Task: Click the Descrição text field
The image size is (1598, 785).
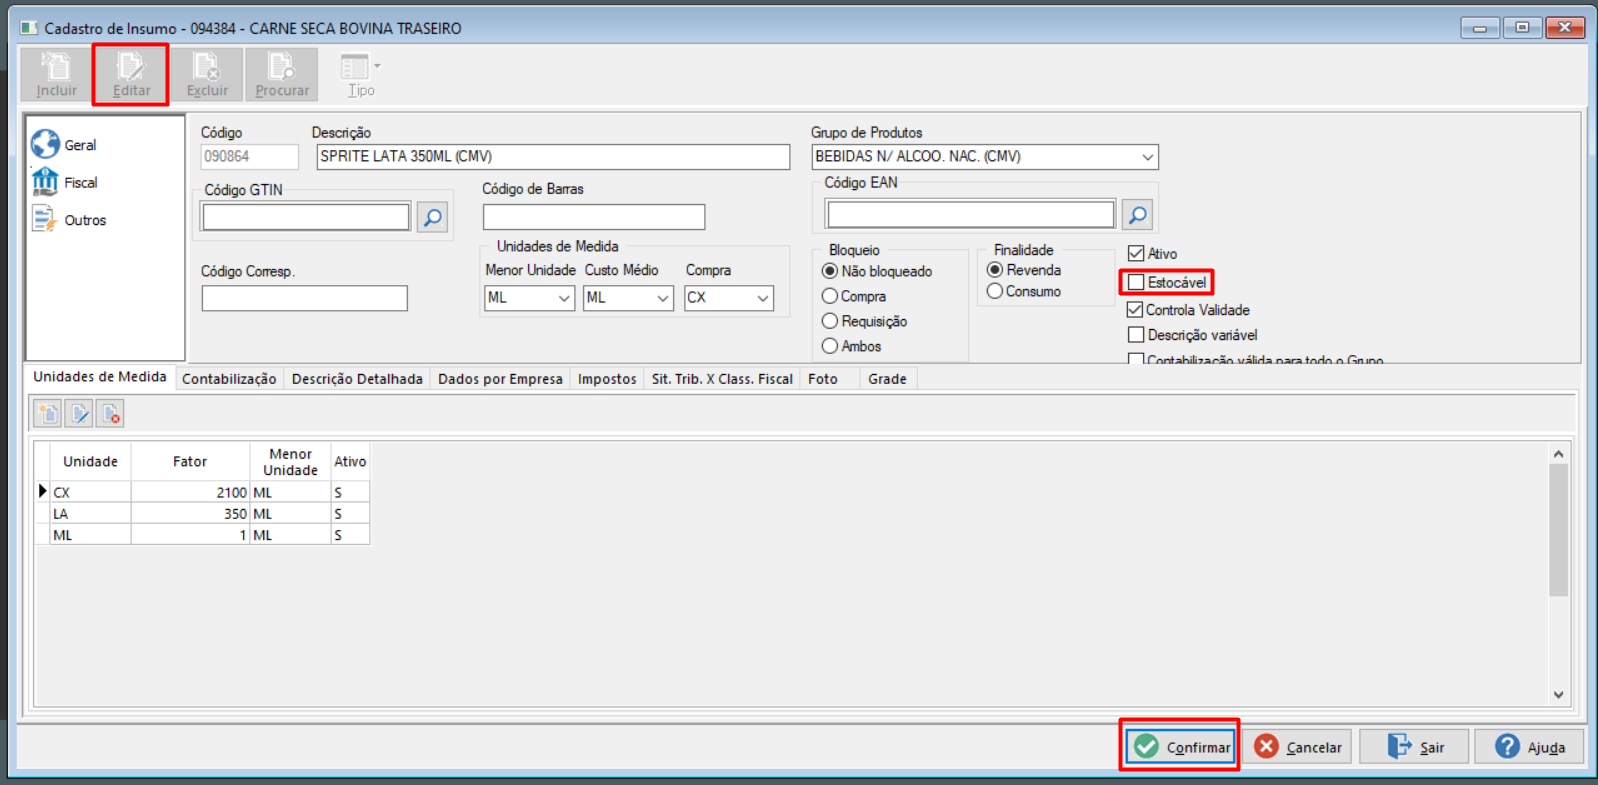Action: click(553, 157)
